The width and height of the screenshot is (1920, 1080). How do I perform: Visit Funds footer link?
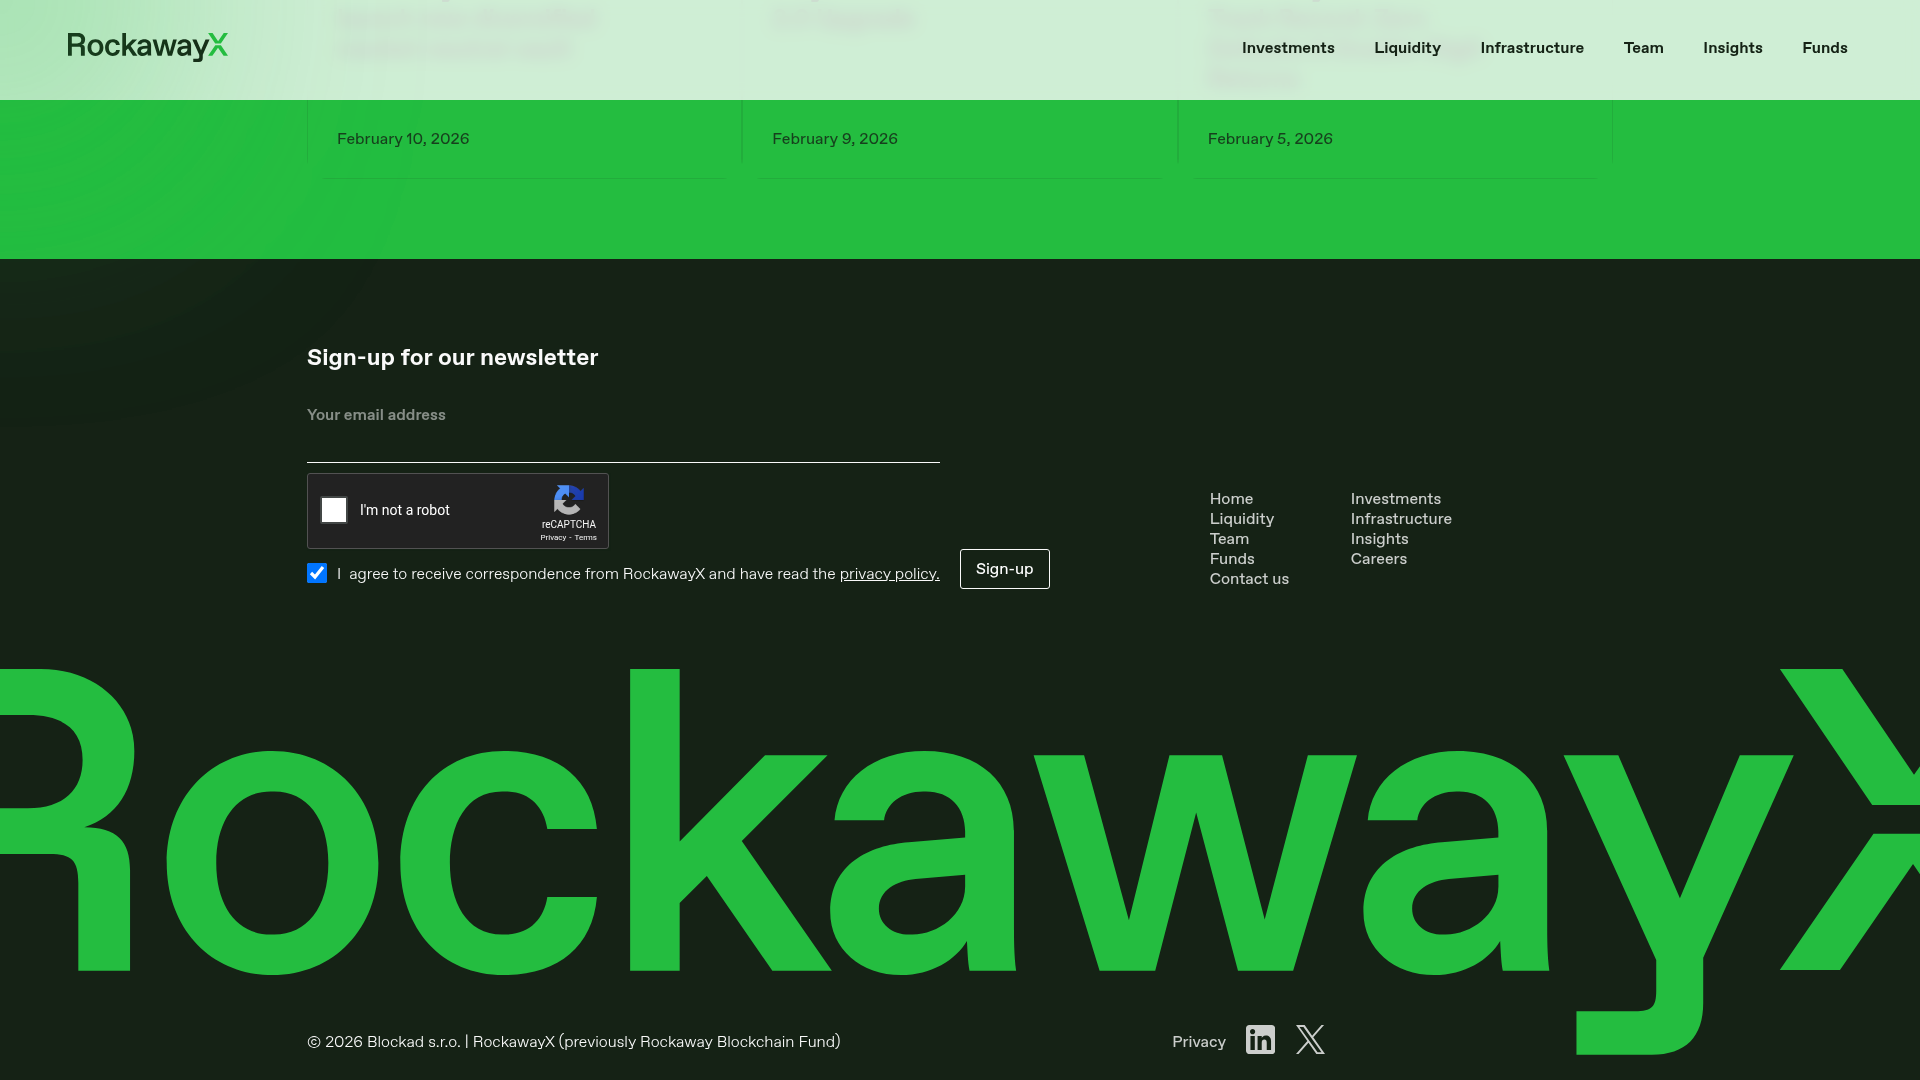(x=1232, y=559)
